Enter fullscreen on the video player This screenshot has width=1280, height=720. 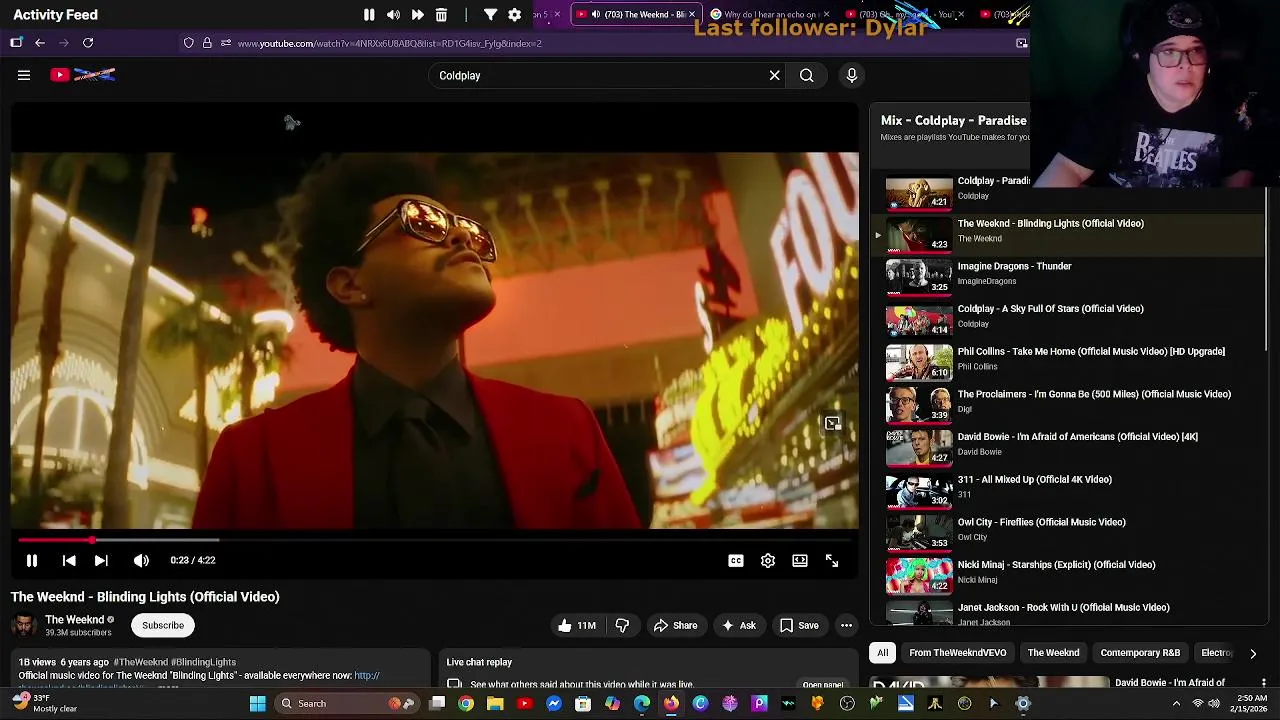[x=832, y=561]
